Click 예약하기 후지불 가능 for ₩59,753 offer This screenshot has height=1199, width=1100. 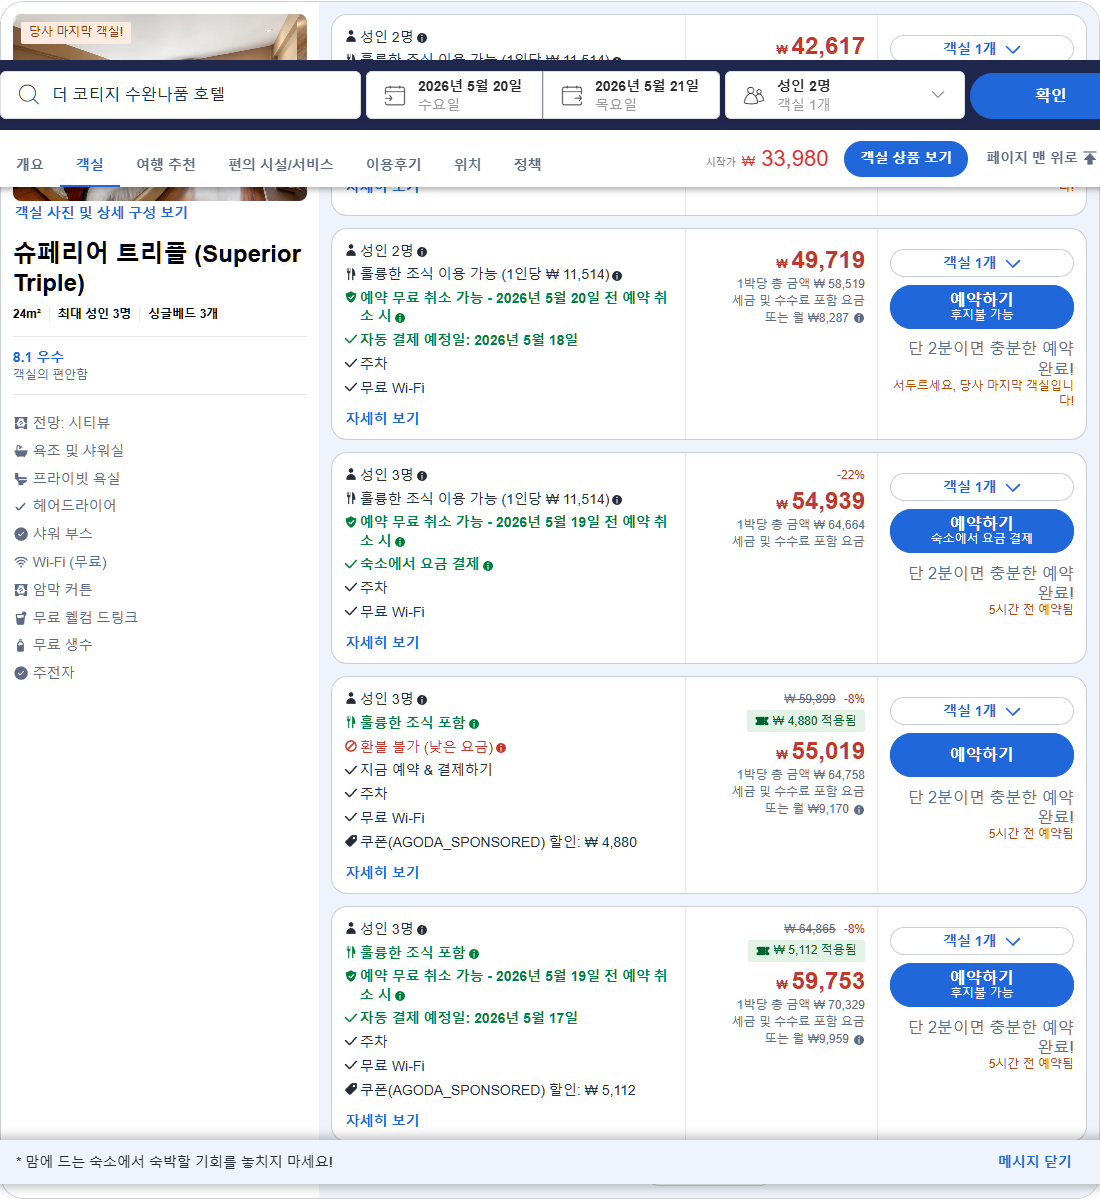point(982,985)
